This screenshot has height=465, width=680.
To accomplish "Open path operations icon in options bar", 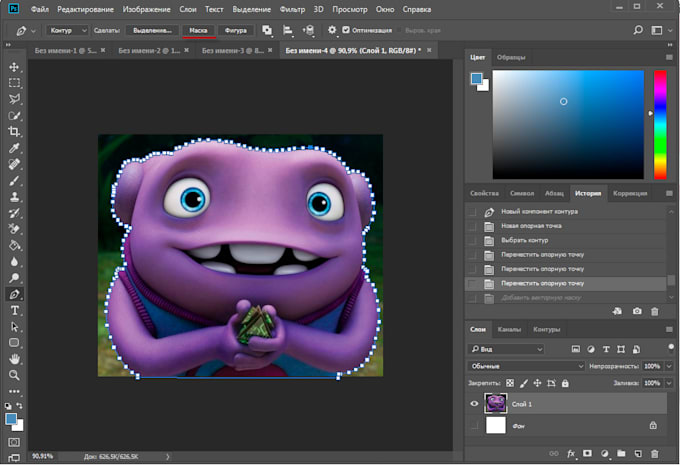I will pos(267,30).
